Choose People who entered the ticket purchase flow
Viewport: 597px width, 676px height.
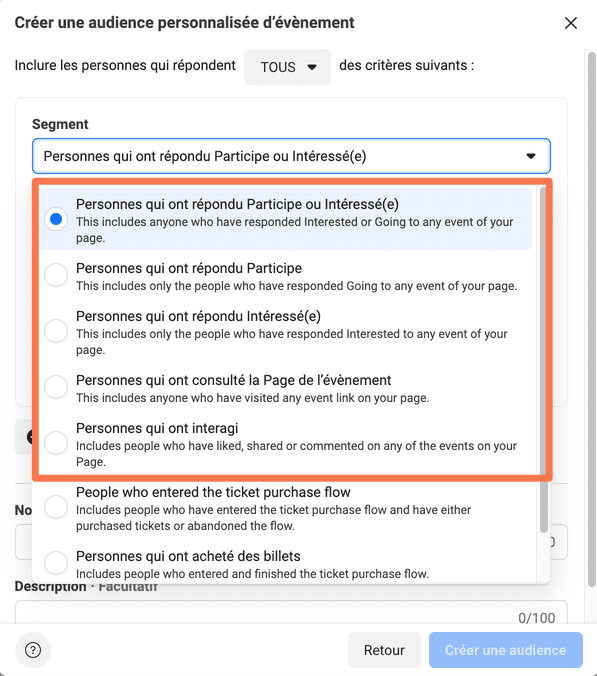(x=213, y=492)
